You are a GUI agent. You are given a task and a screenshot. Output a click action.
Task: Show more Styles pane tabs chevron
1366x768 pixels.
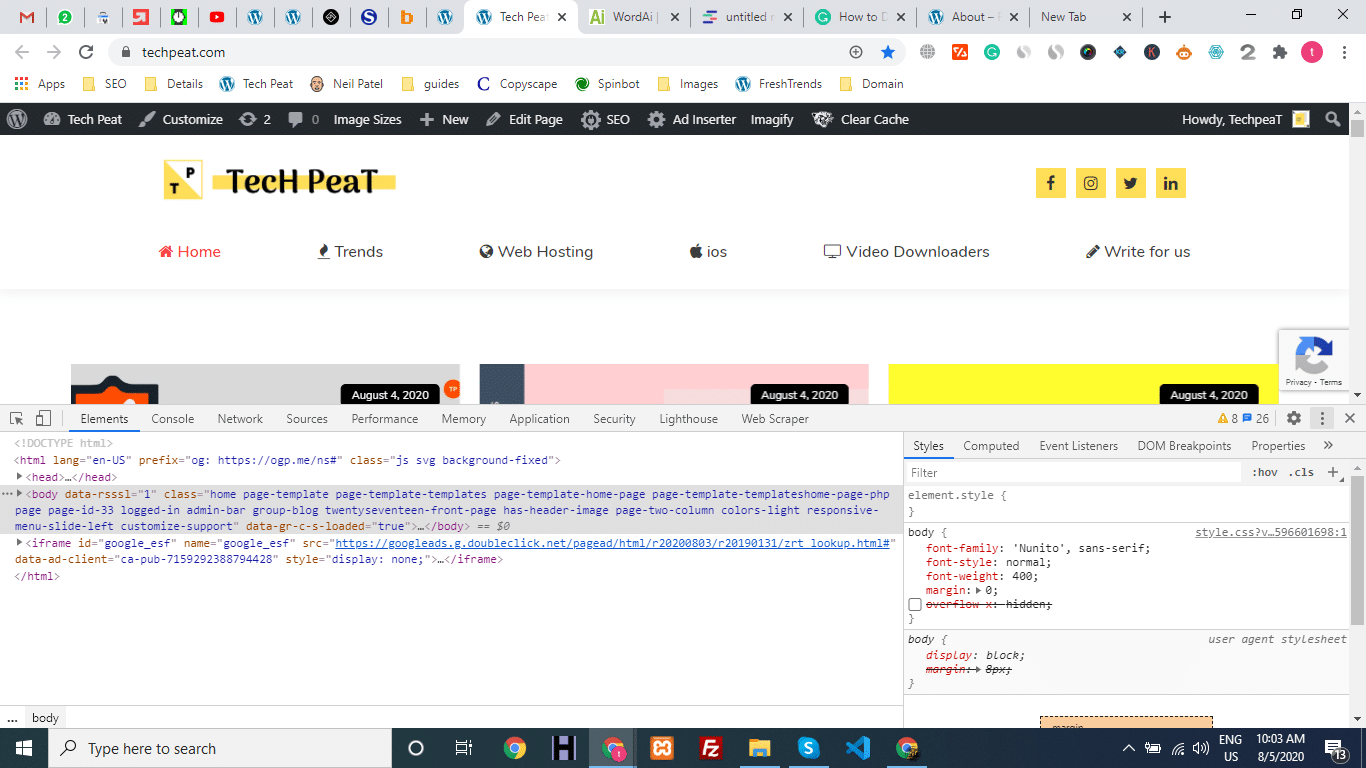(x=1328, y=445)
